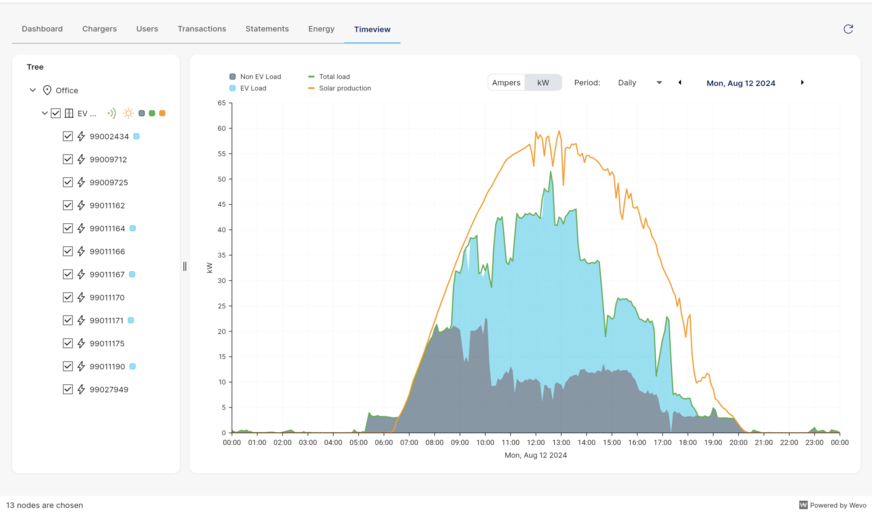Image resolution: width=872 pixels, height=514 pixels.
Task: Click the EV Load legend swatch
Action: 233,88
